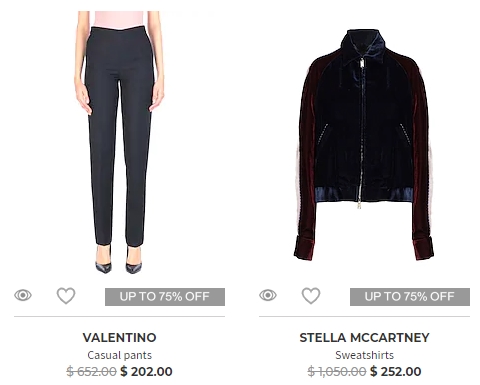480x385 pixels.
Task: Click the Valentino black pants product photo
Action: [119, 143]
